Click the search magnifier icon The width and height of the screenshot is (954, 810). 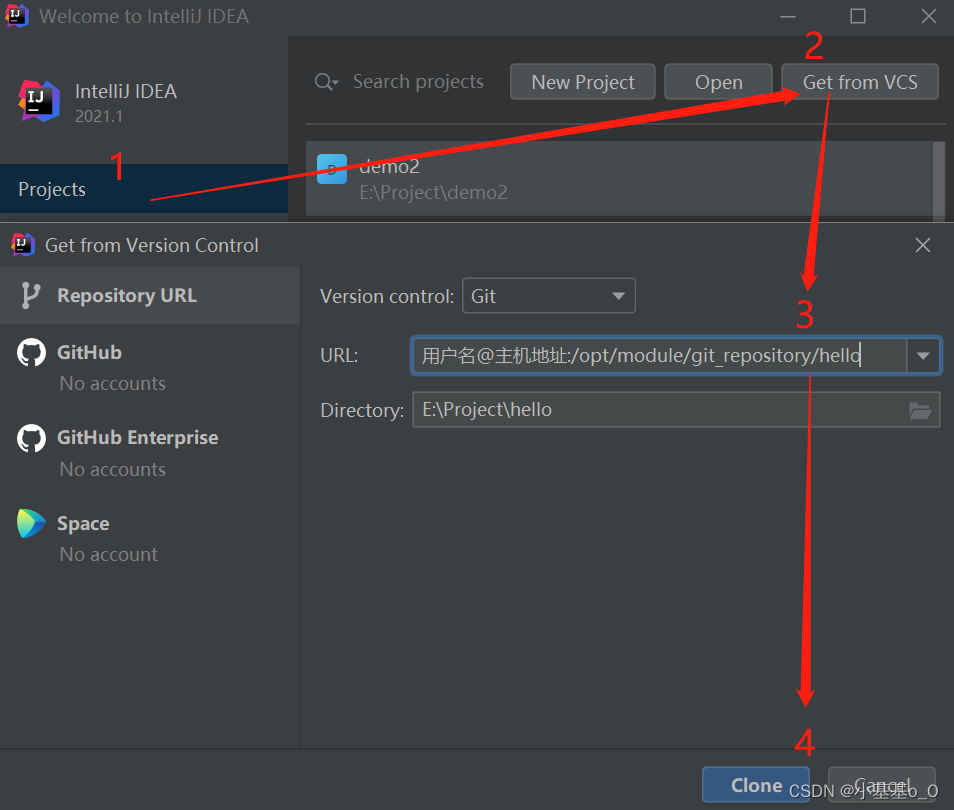tap(326, 82)
